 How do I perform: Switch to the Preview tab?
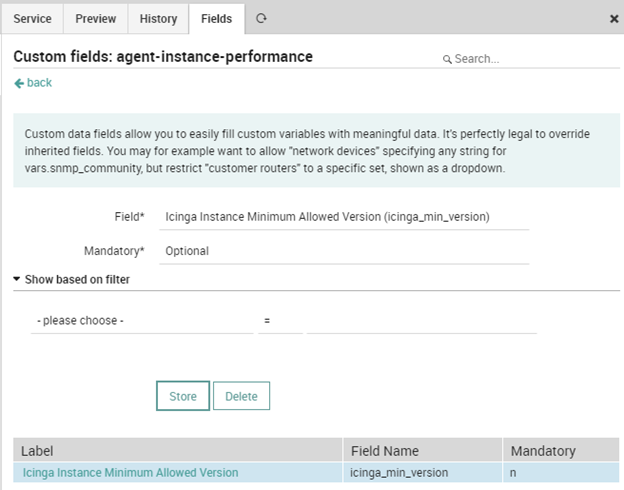[x=96, y=19]
